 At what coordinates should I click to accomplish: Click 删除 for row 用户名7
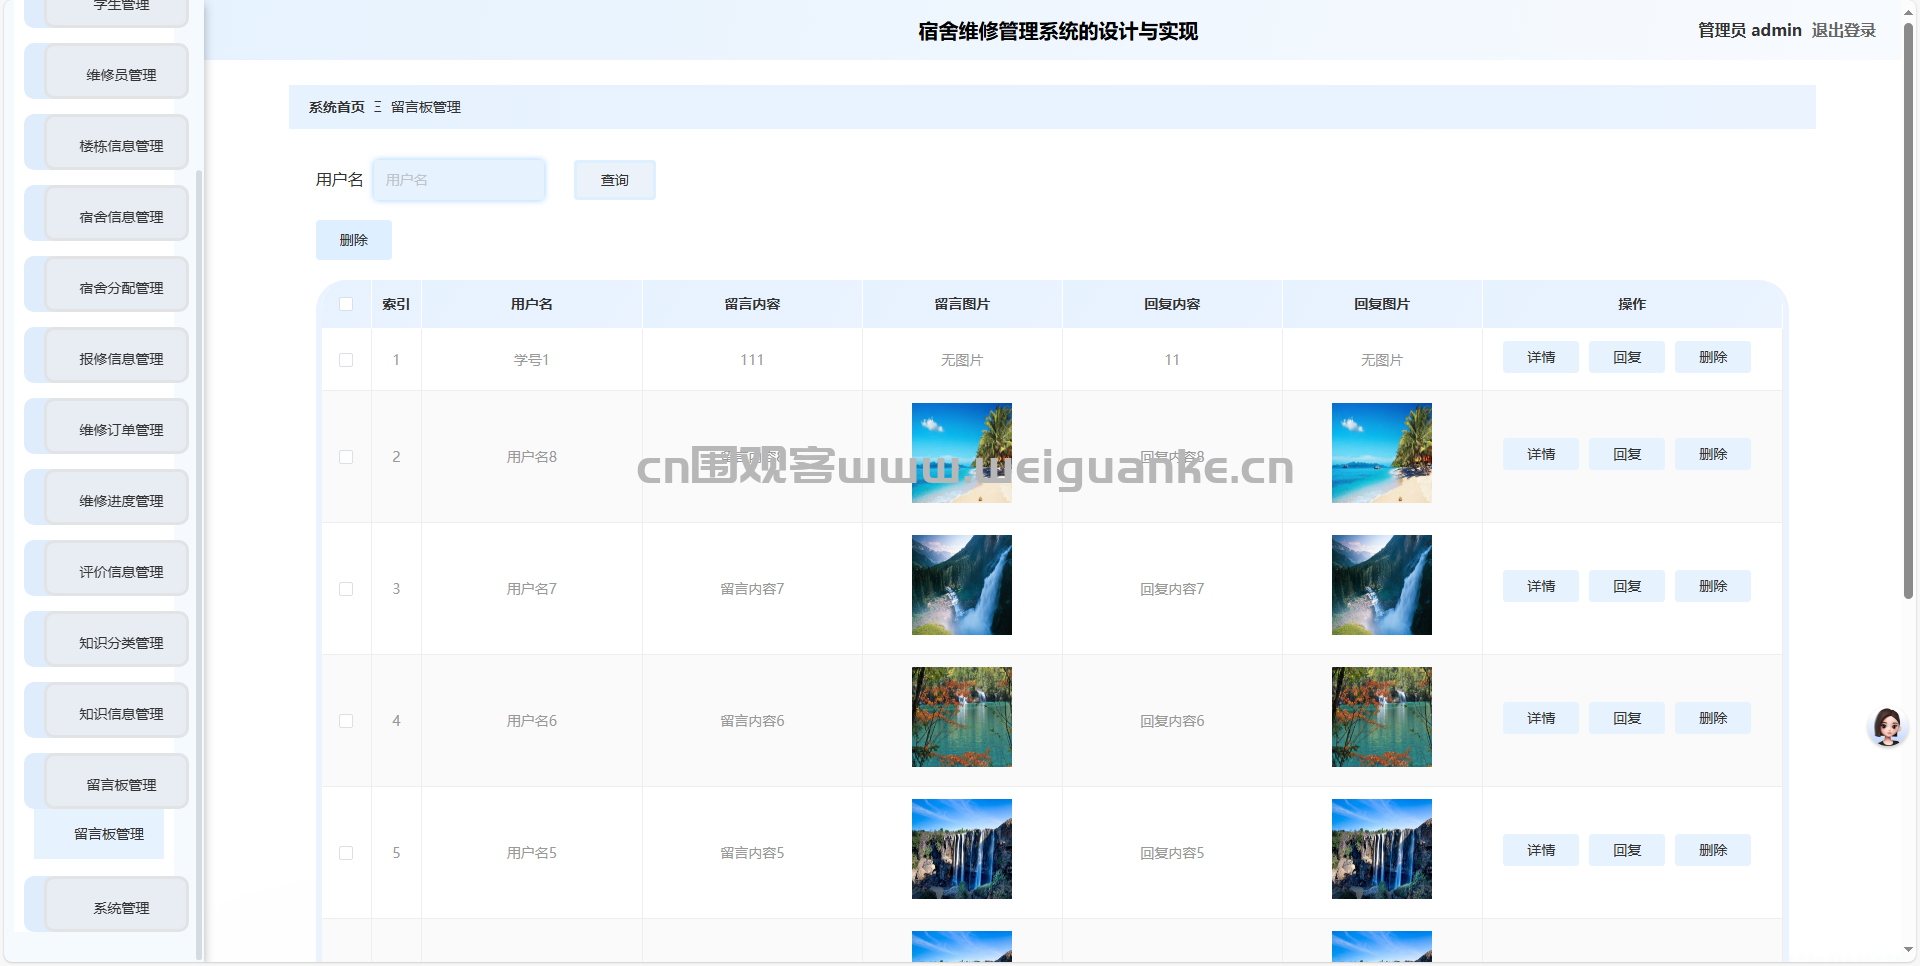(1713, 586)
